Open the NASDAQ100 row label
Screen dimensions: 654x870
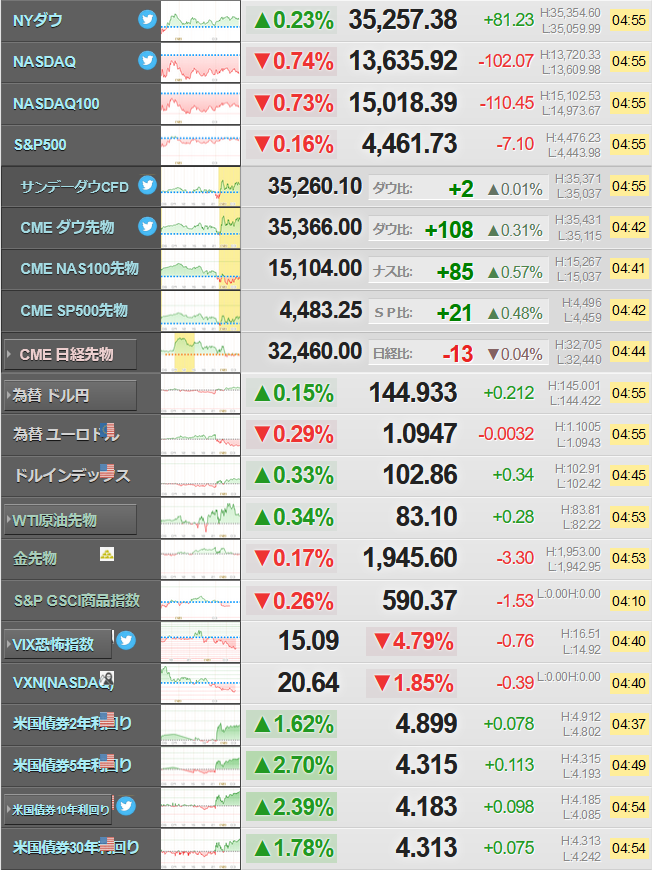click(x=56, y=104)
